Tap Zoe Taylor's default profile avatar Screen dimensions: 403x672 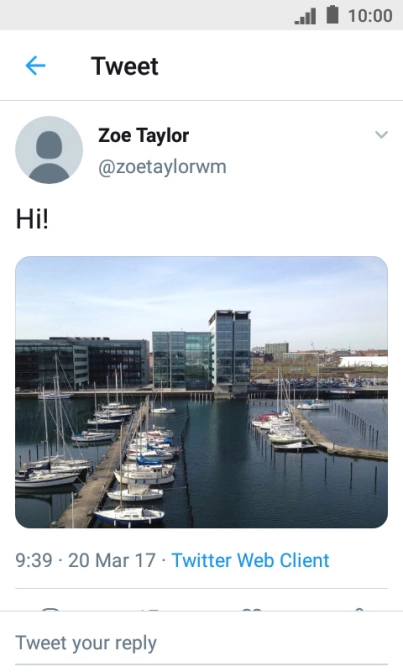click(49, 150)
